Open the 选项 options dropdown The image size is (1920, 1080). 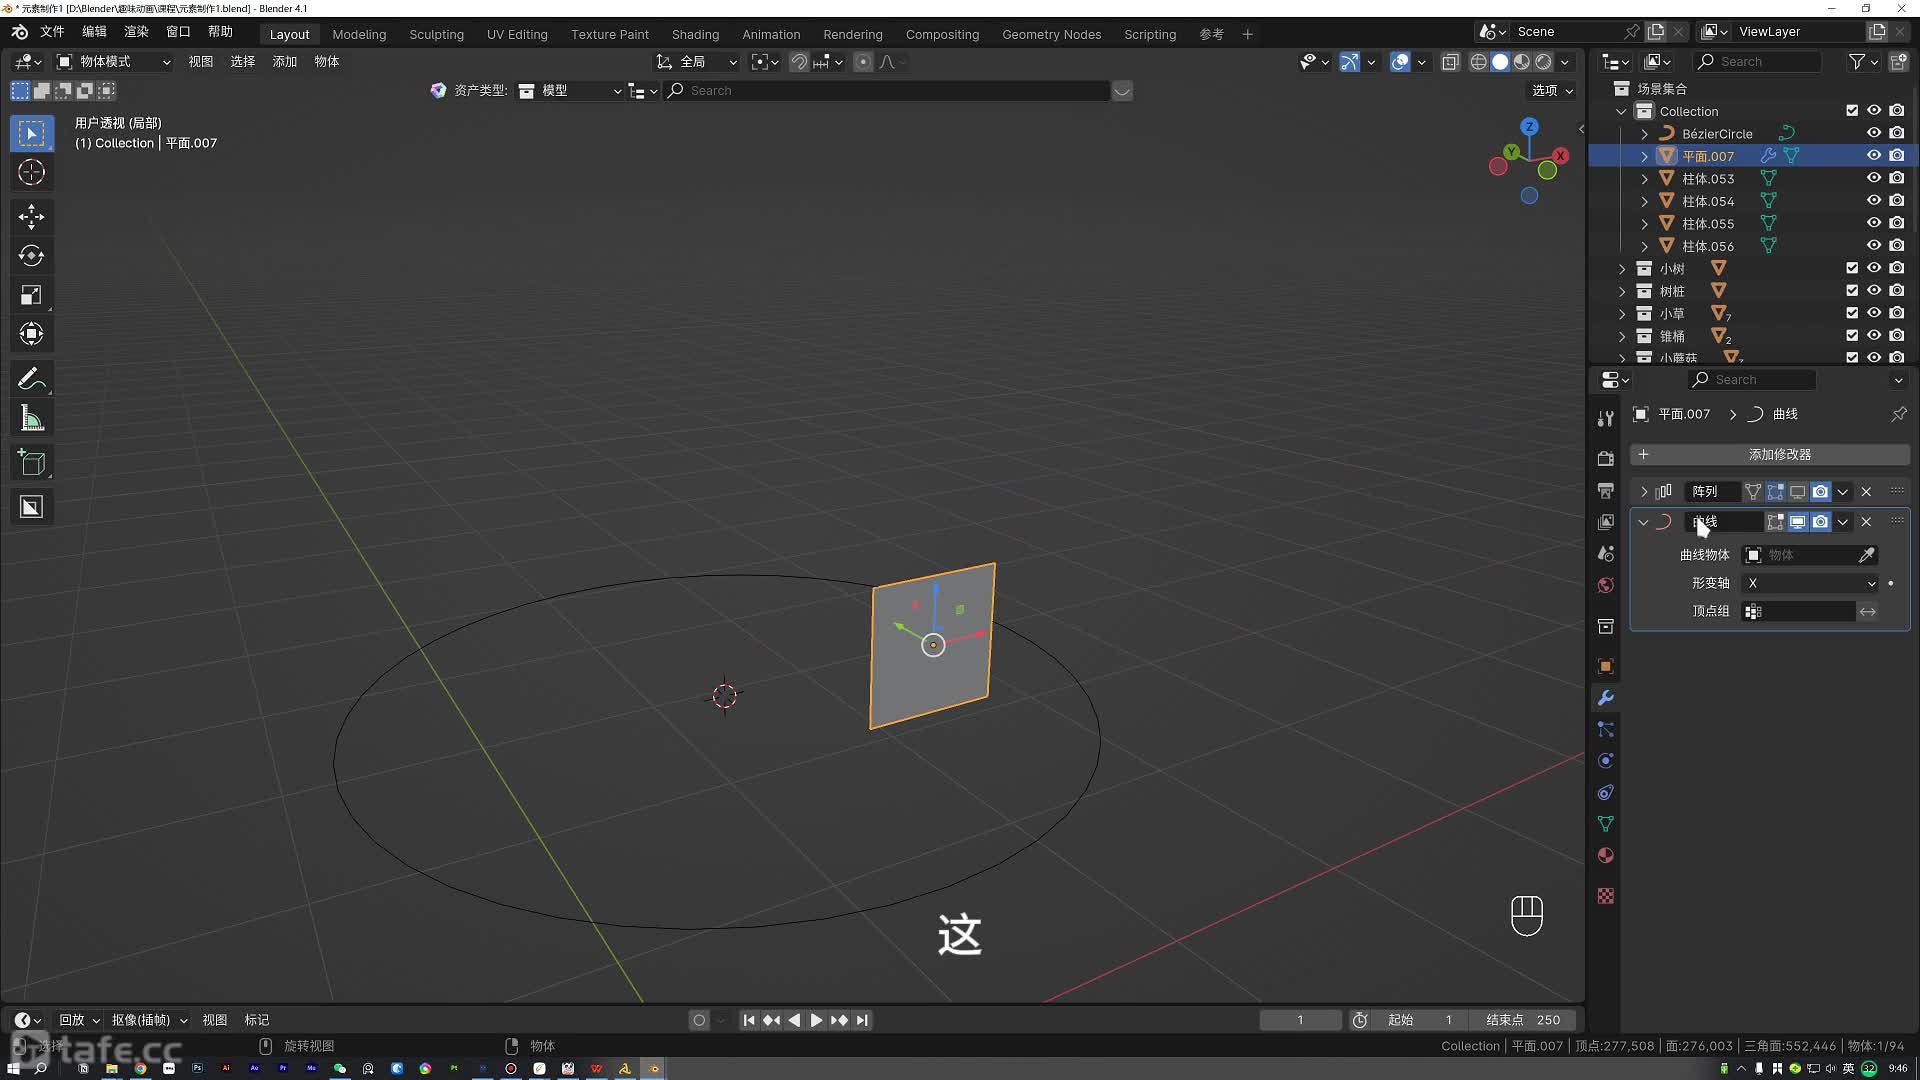point(1552,91)
